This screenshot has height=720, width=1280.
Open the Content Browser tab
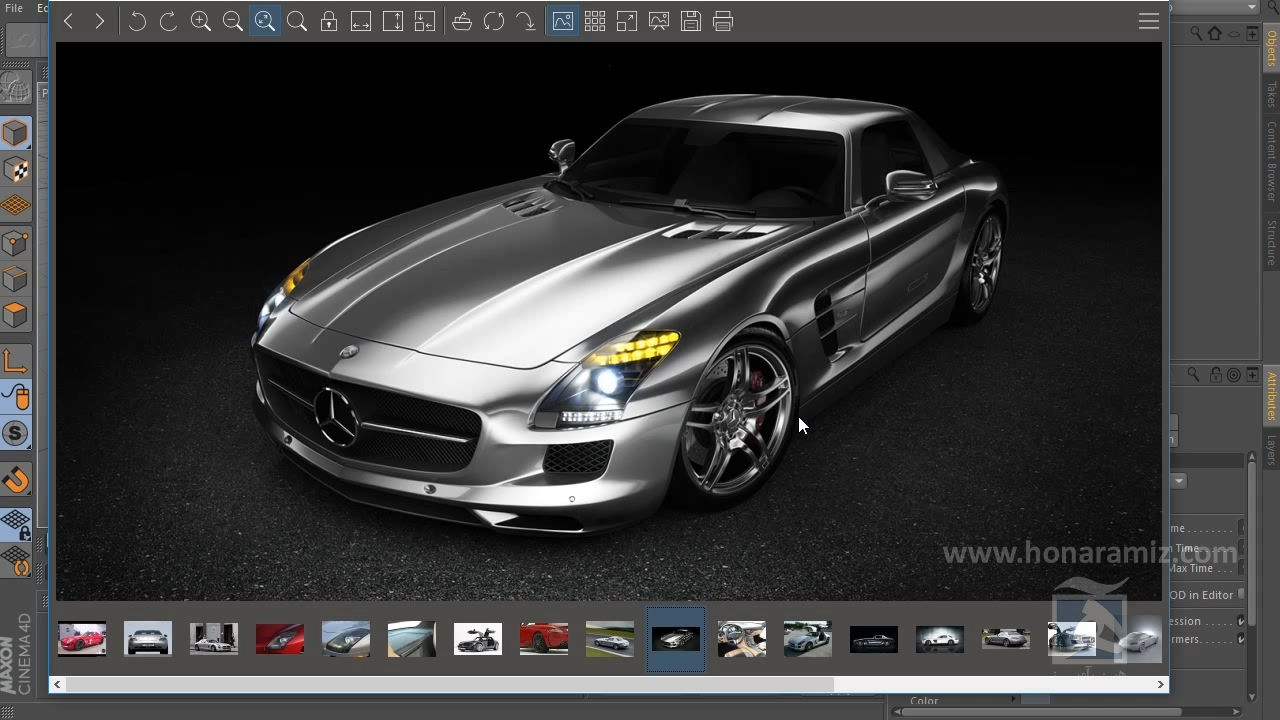tap(1272, 162)
